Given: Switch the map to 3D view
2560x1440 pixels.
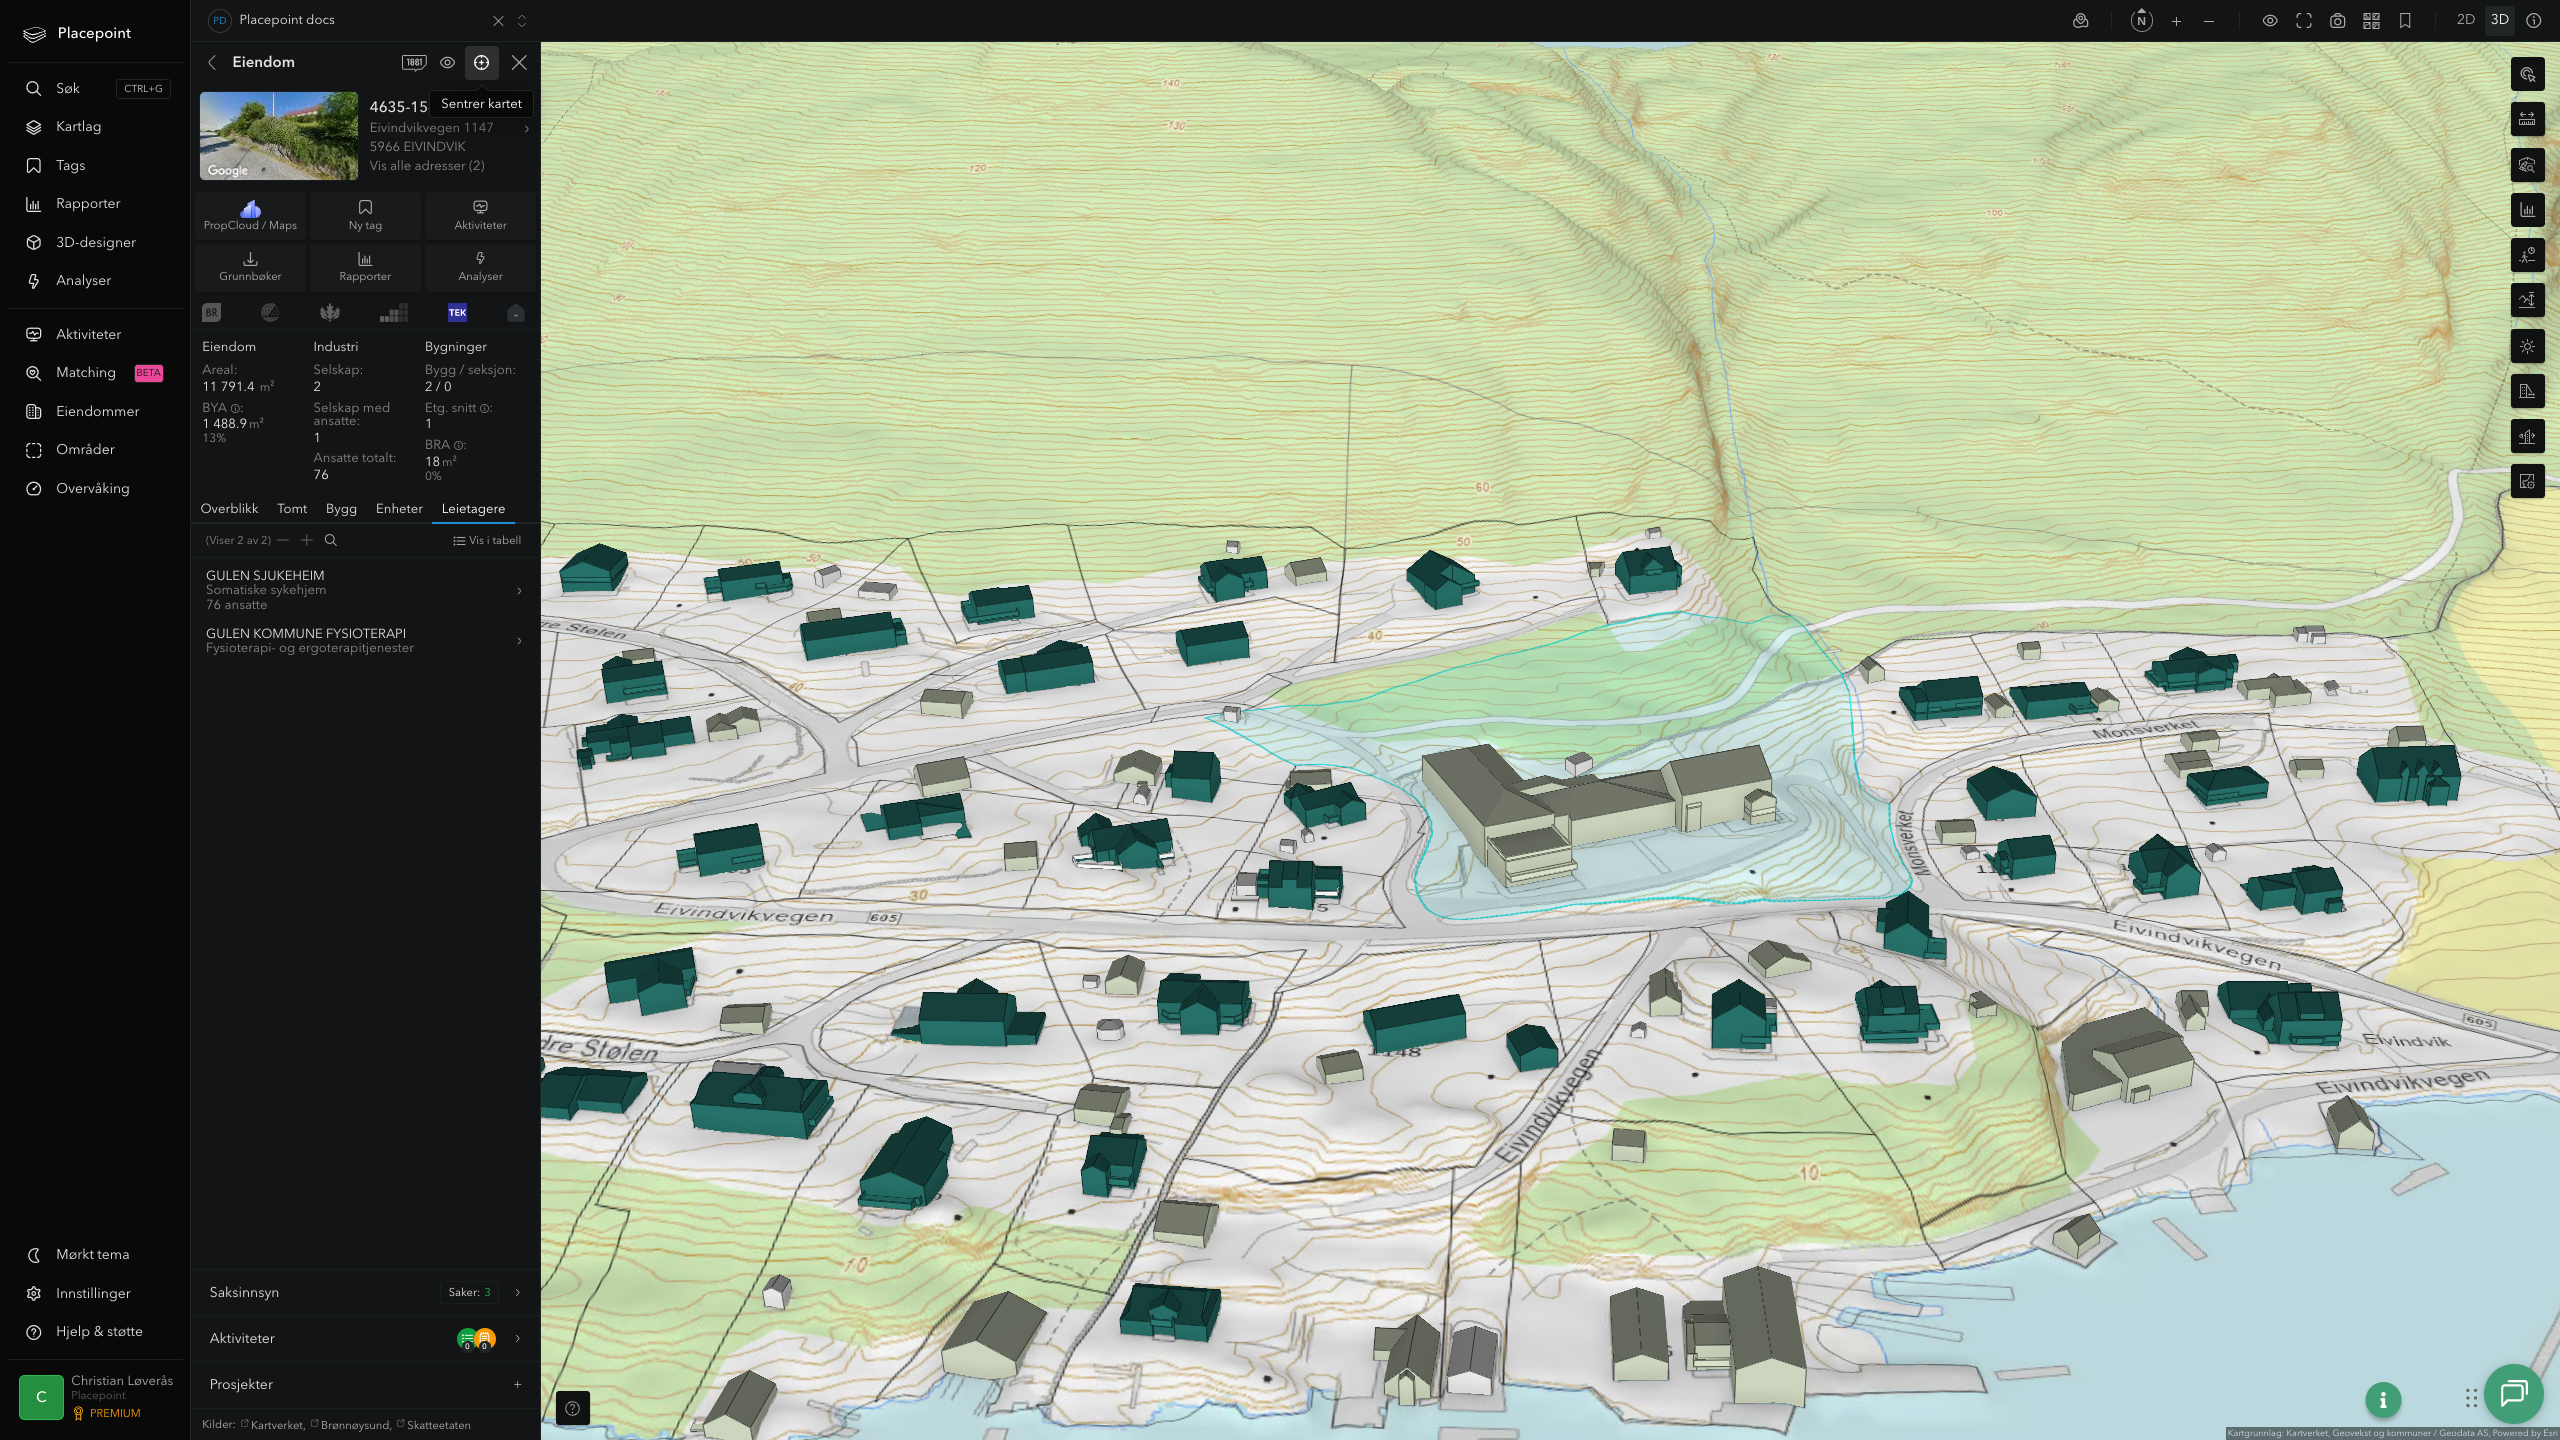Looking at the screenshot, I should coord(2499,20).
